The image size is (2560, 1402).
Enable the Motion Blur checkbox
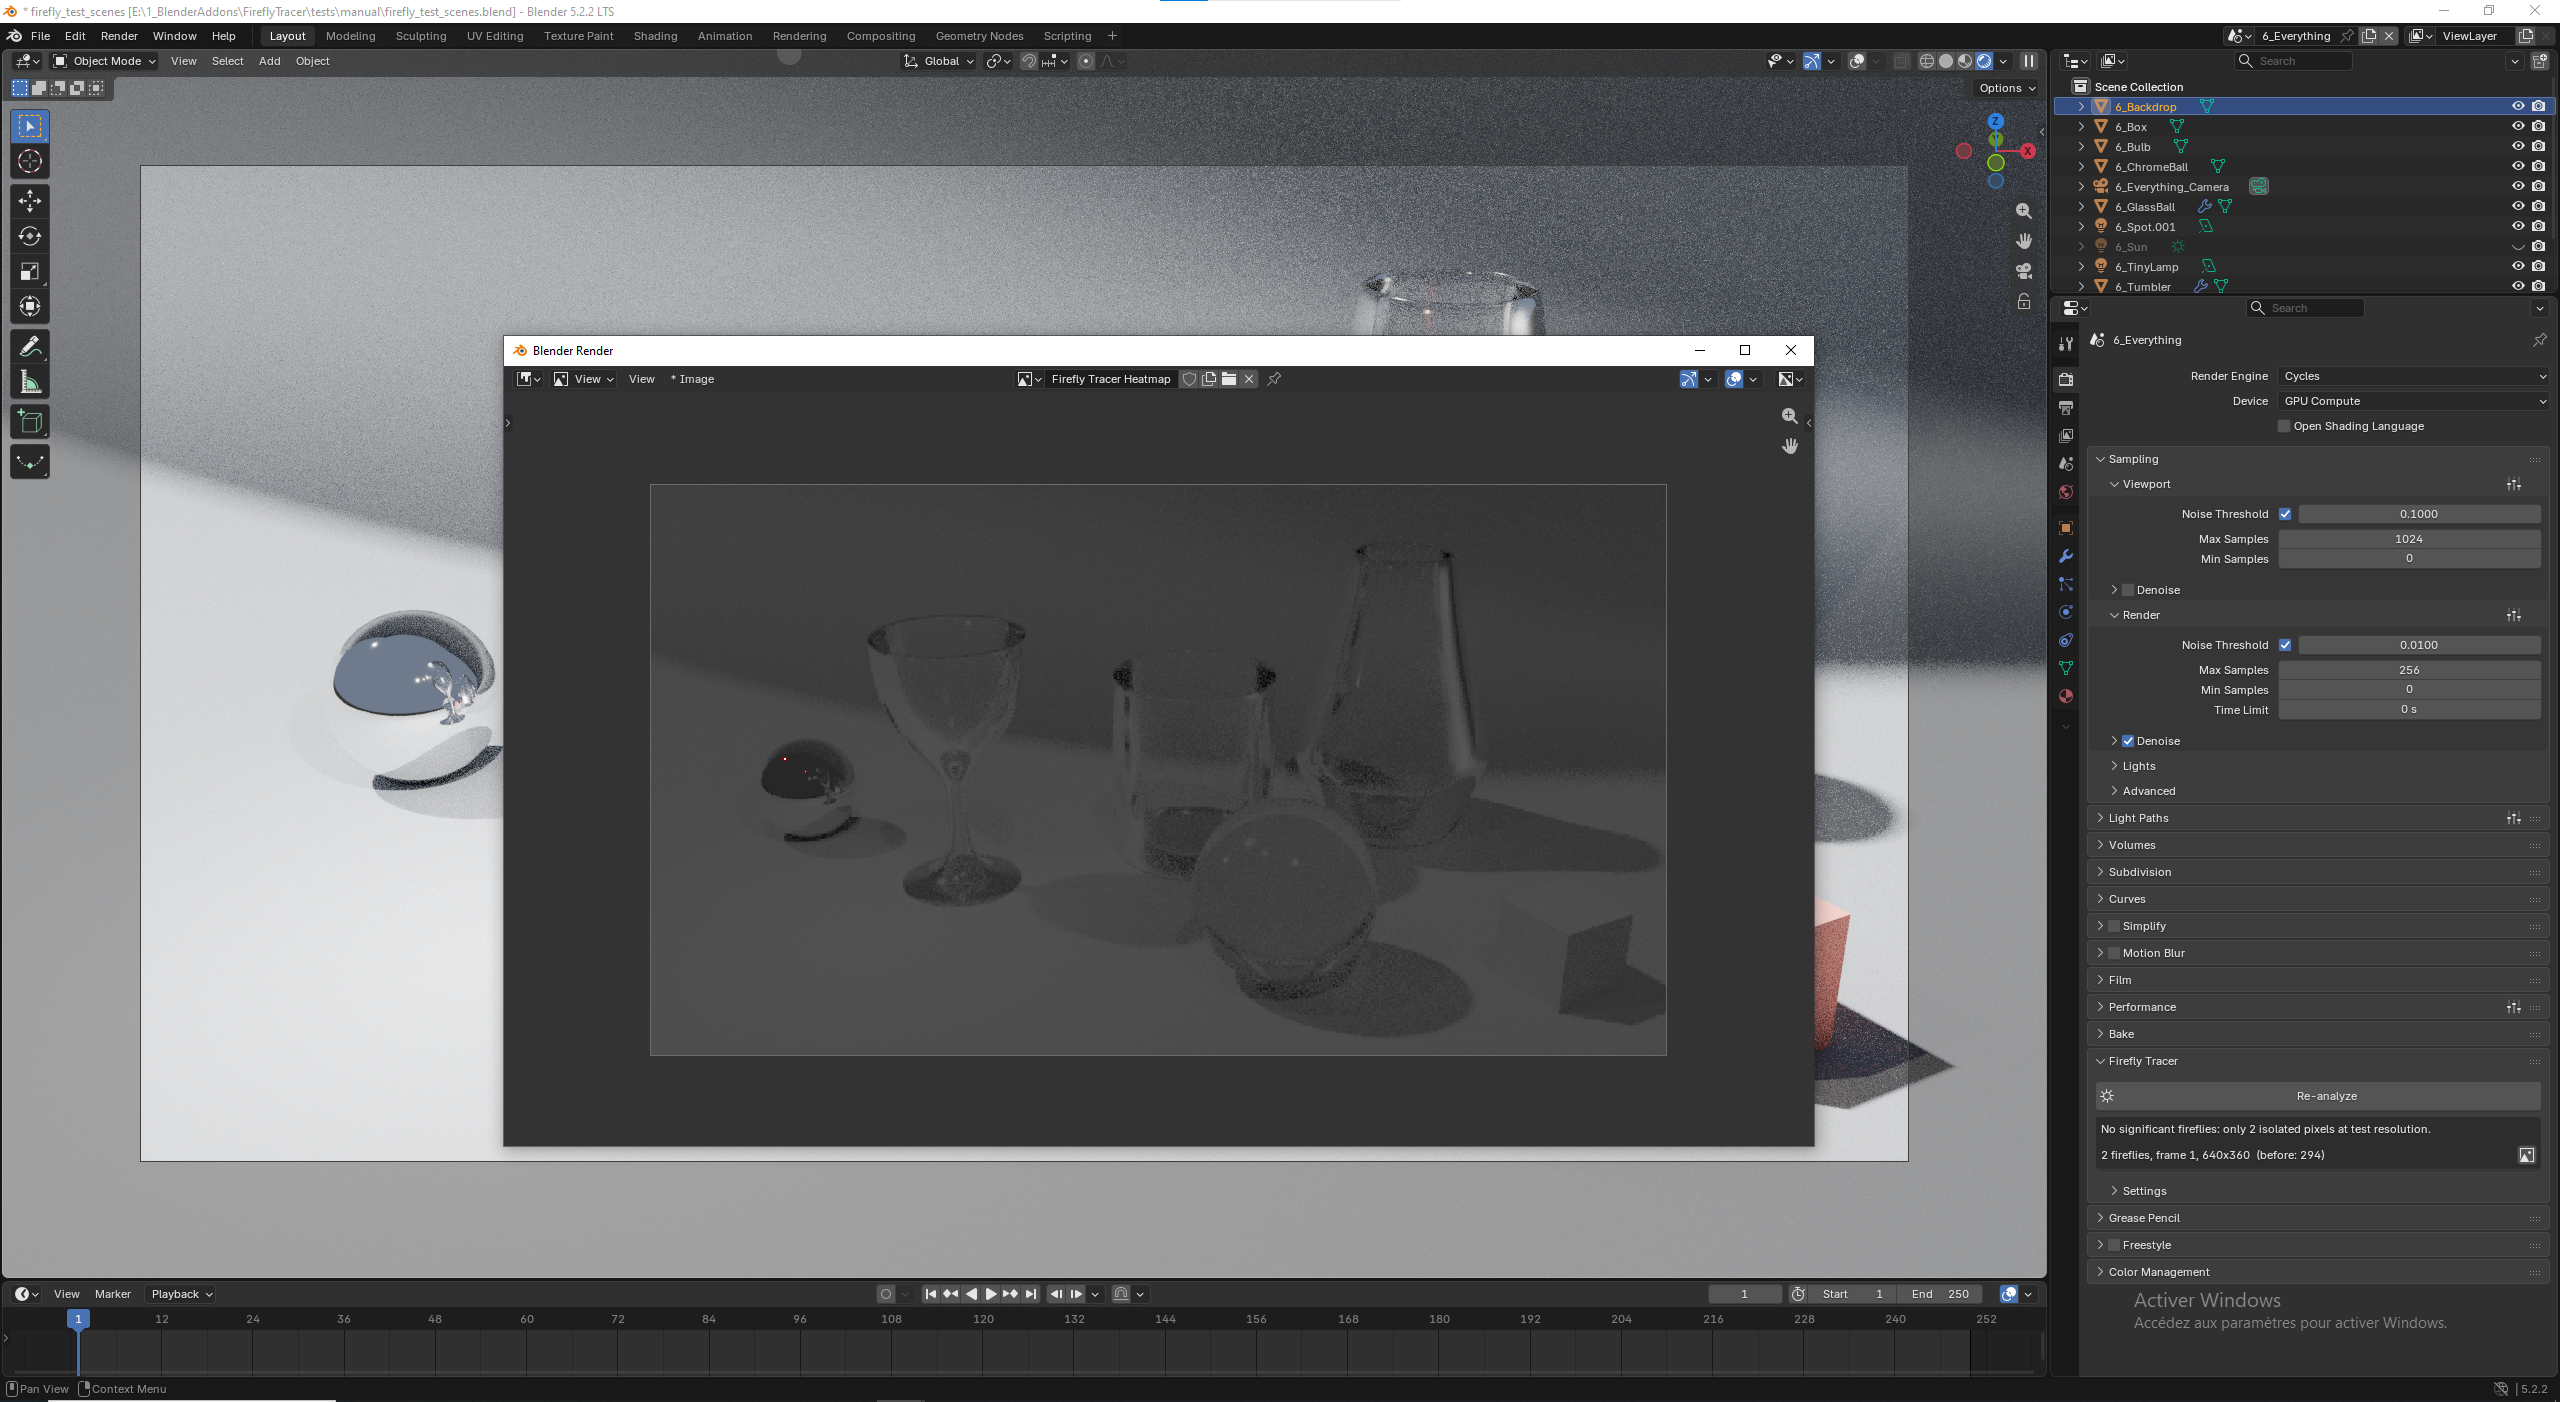pyautogui.click(x=2114, y=953)
